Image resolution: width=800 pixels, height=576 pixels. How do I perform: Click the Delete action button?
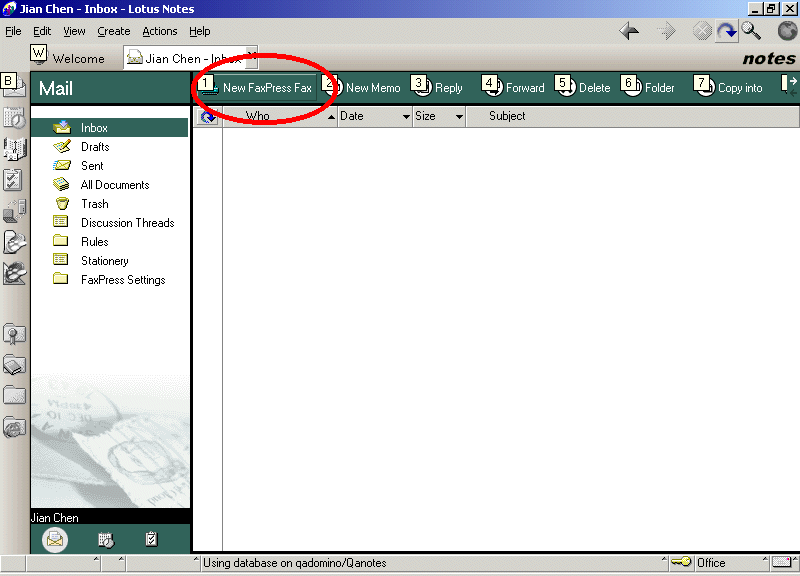click(583, 87)
